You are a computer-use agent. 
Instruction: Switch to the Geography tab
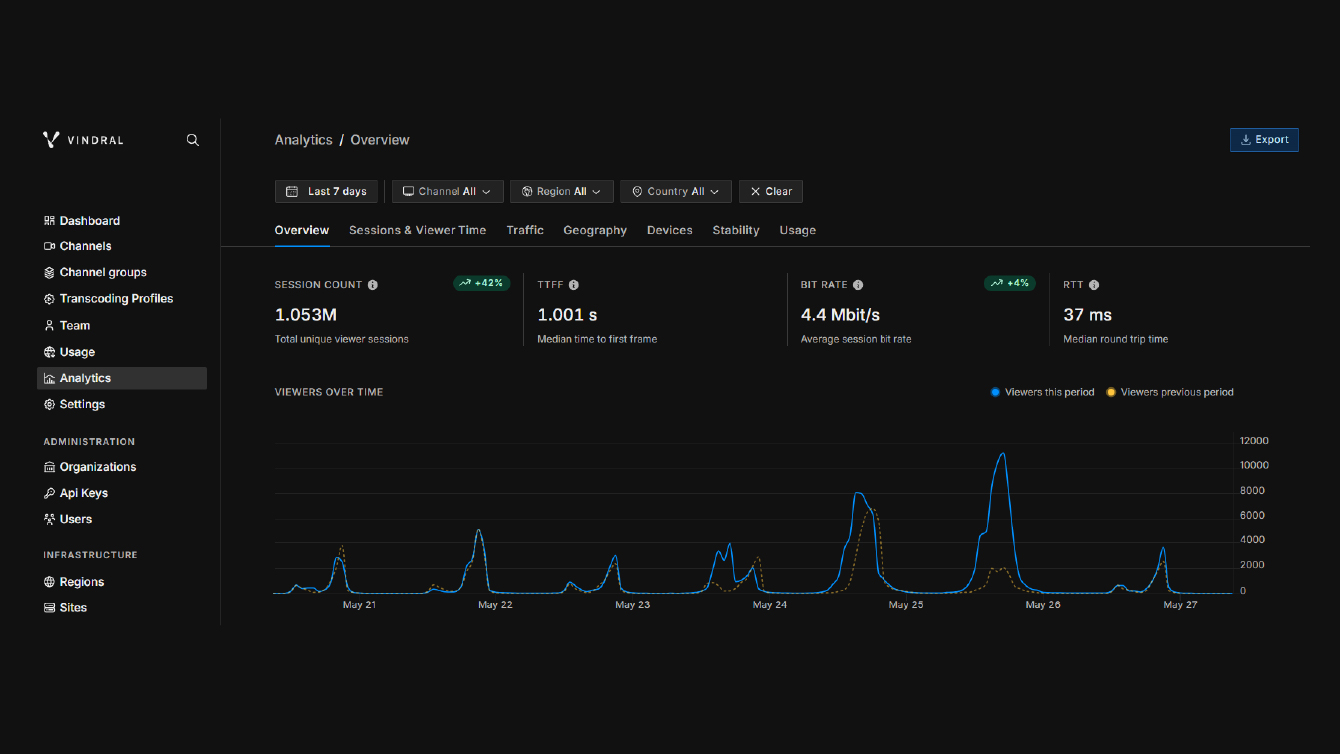tap(595, 230)
